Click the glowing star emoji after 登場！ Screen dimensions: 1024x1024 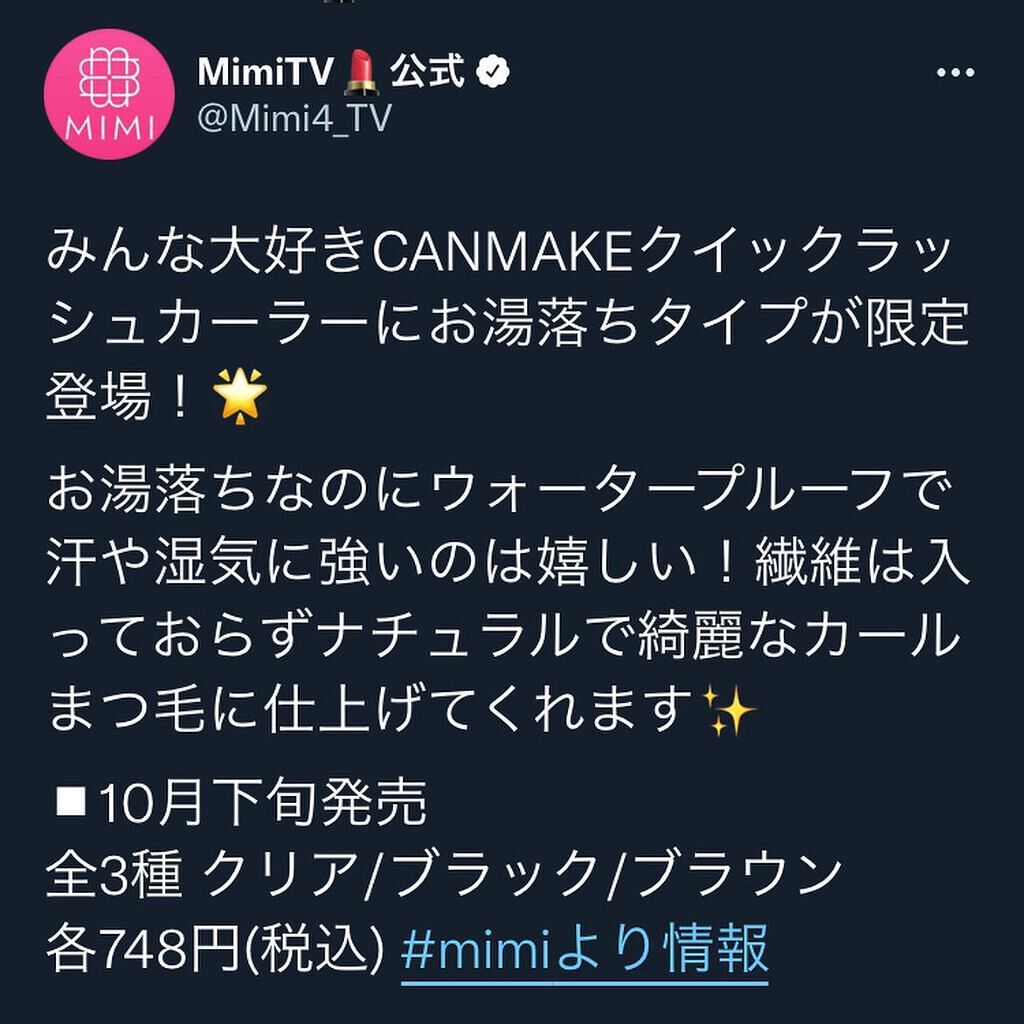[x=240, y=396]
